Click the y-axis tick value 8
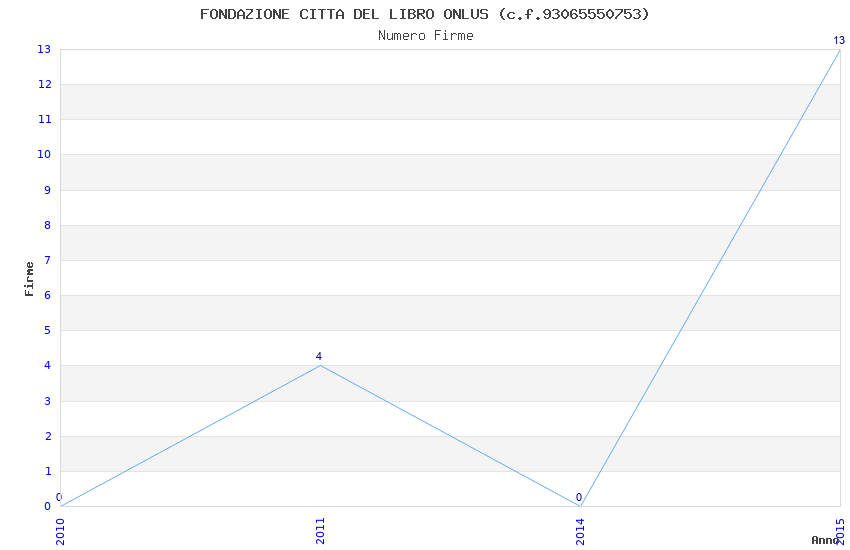 (x=48, y=225)
